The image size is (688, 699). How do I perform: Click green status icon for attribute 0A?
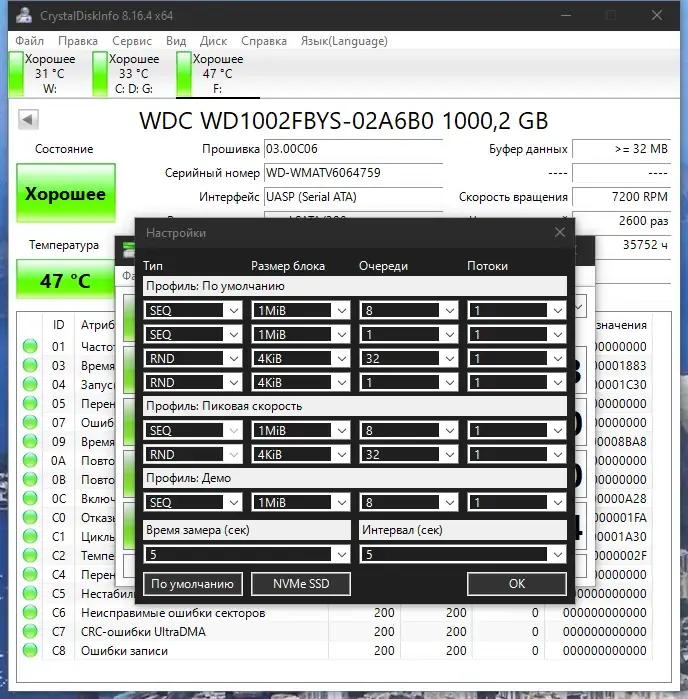point(30,461)
